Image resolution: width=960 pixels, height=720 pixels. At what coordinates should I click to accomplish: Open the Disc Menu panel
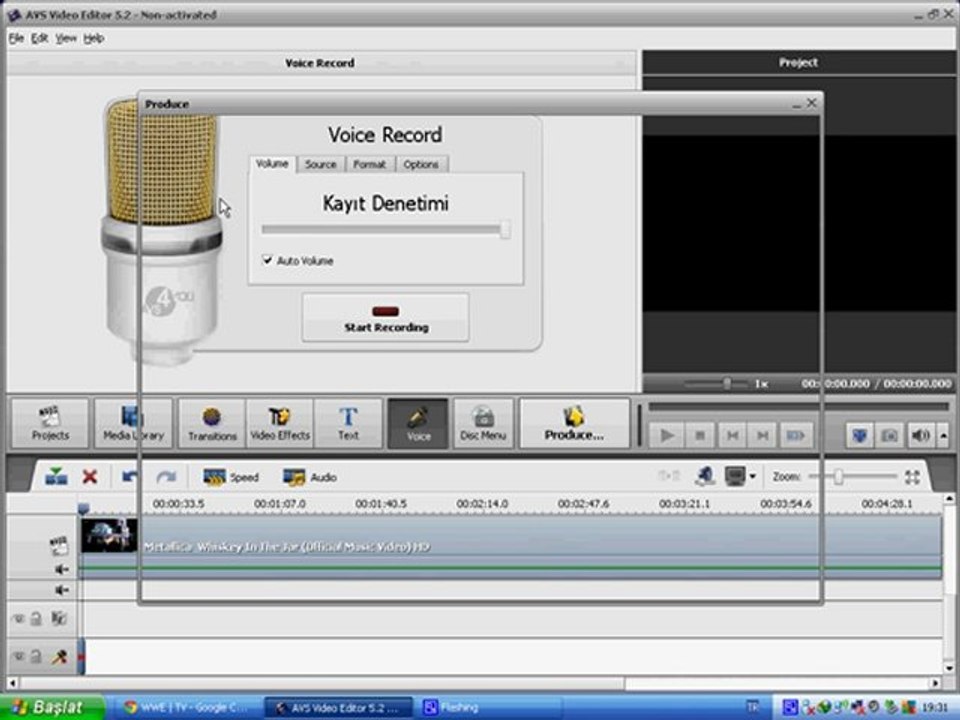click(483, 424)
